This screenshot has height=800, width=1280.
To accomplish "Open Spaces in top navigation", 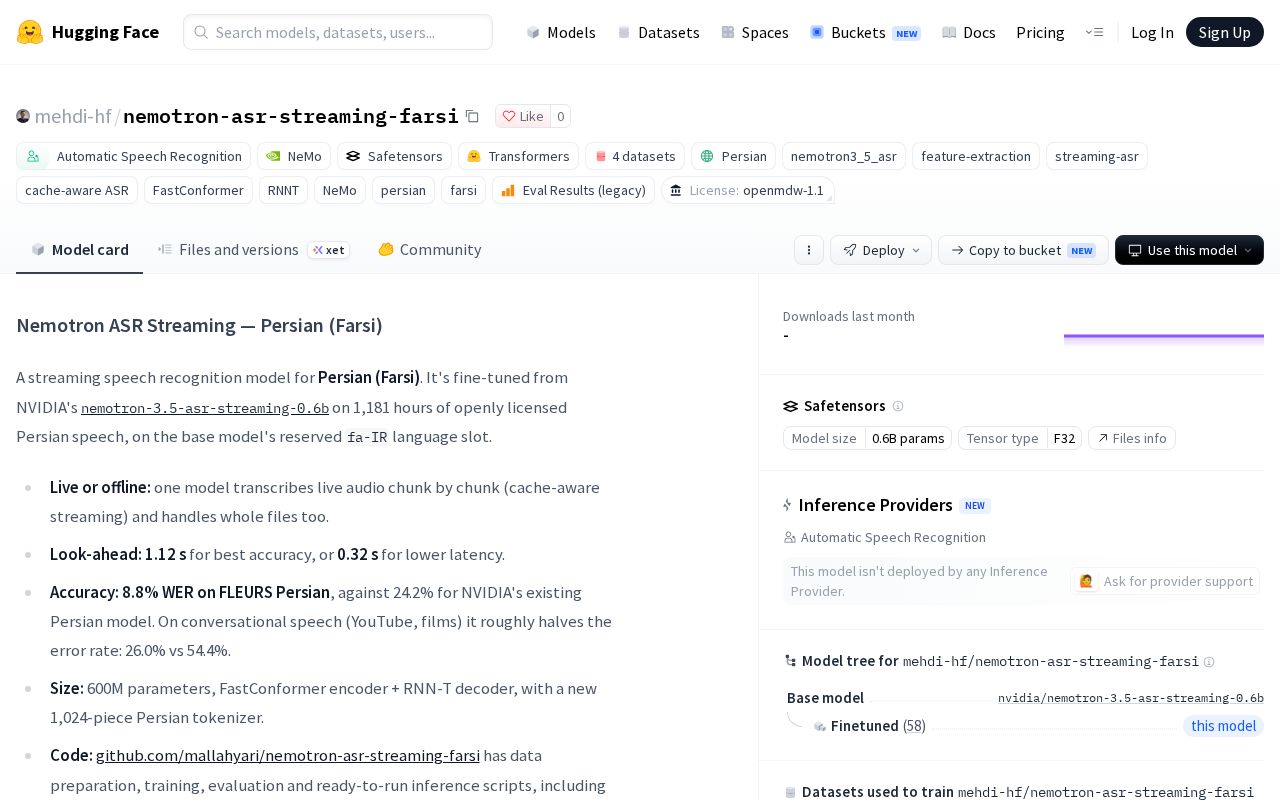I will pos(755,32).
